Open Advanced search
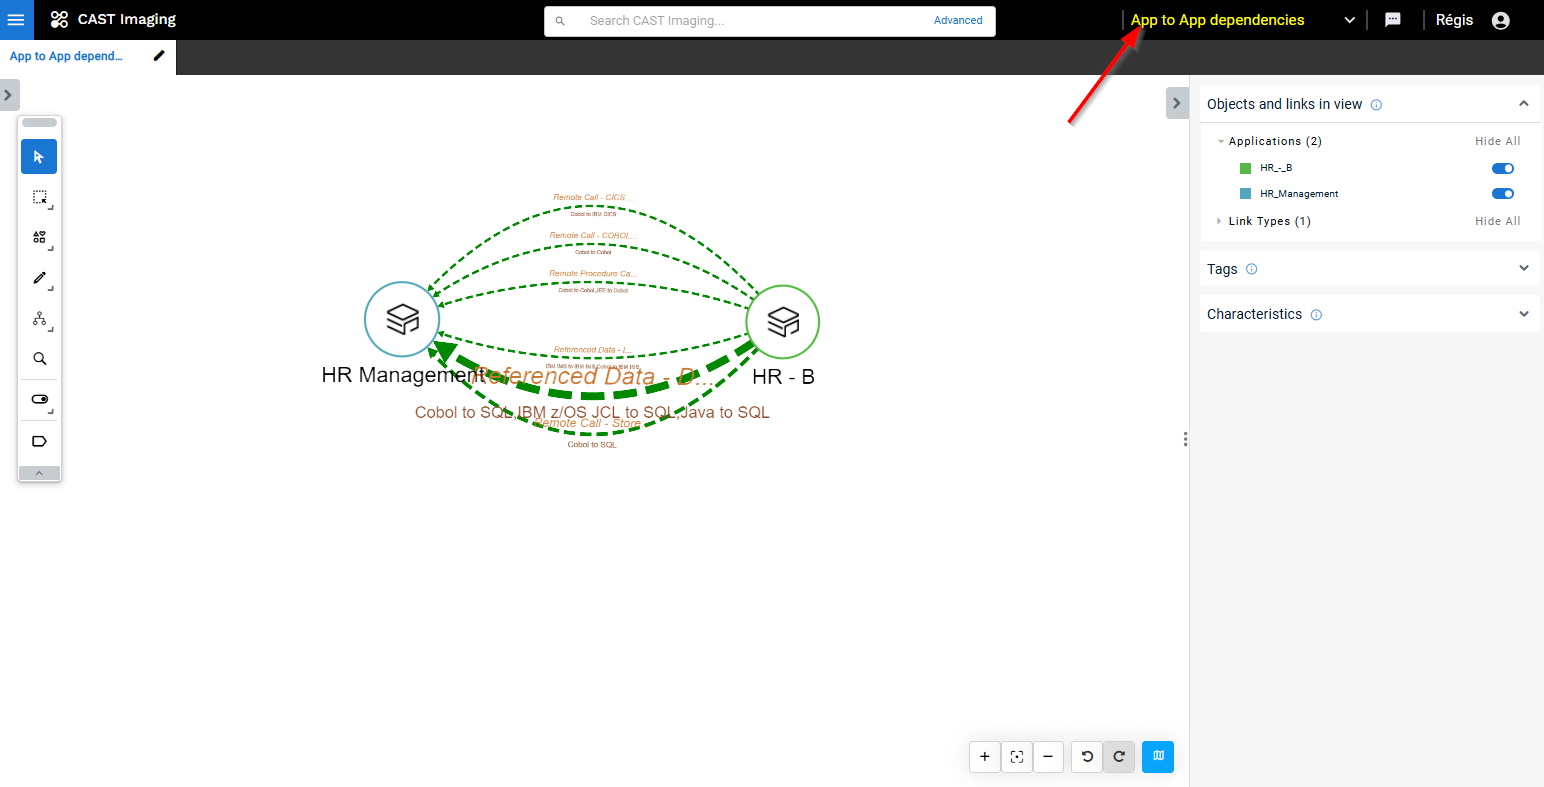 958,20
